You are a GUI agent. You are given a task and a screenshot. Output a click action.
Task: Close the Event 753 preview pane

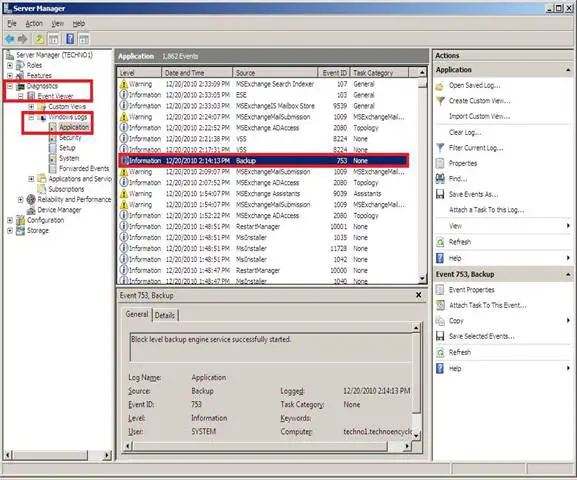click(418, 295)
